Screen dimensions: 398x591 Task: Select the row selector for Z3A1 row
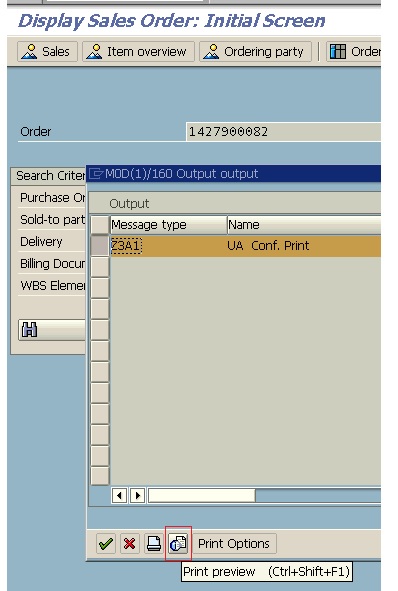click(x=100, y=246)
